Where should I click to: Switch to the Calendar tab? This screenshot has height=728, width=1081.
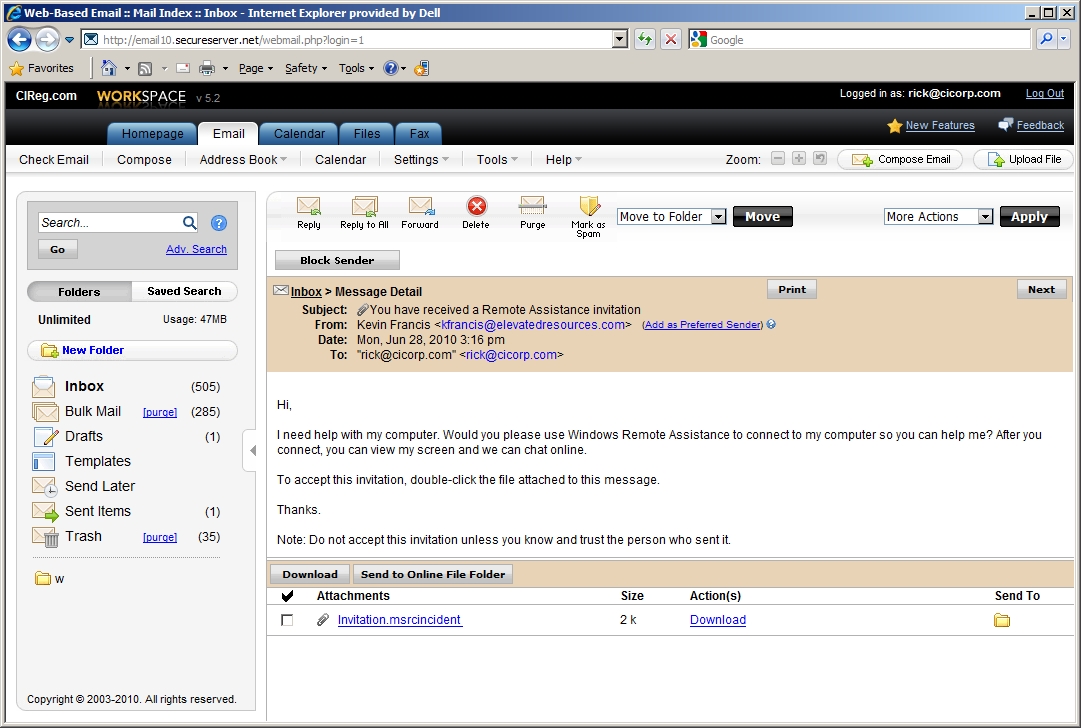pyautogui.click(x=299, y=134)
